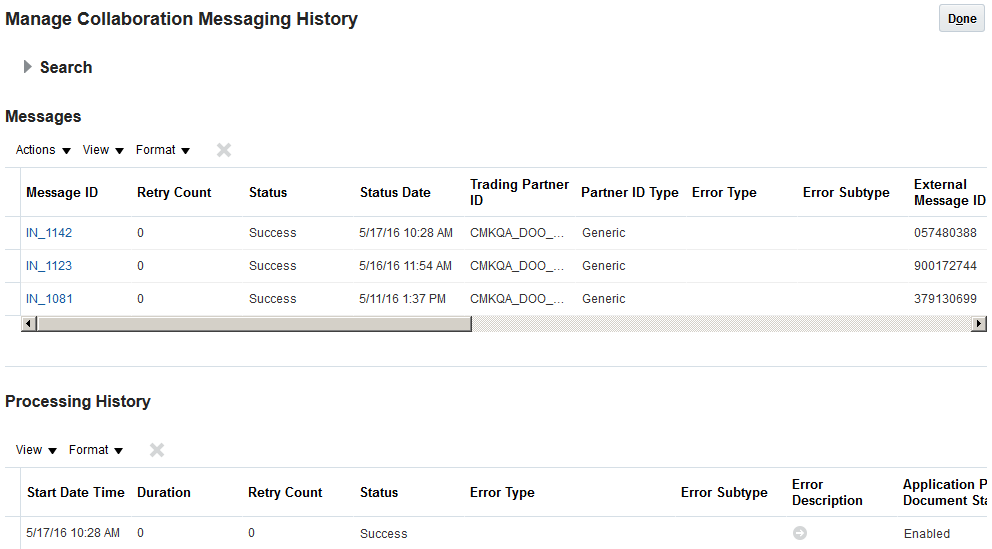The height and width of the screenshot is (549, 992).
Task: Click the Start Date Time column header
Action: click(x=76, y=492)
